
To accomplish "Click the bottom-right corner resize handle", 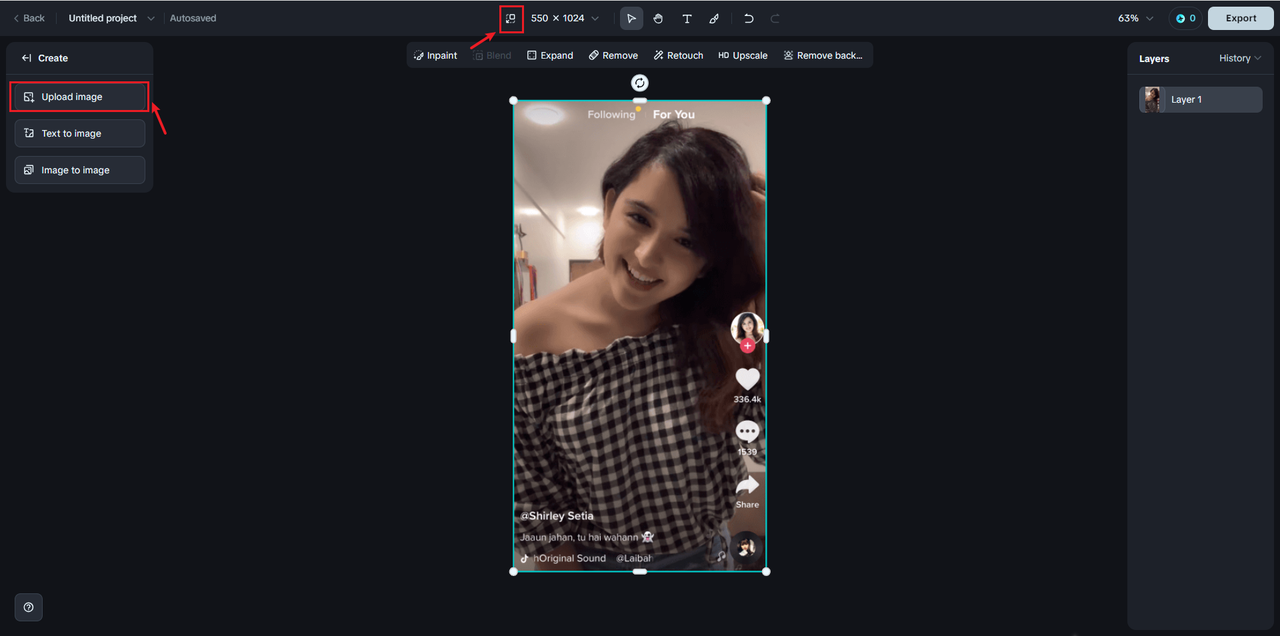I will (x=766, y=571).
